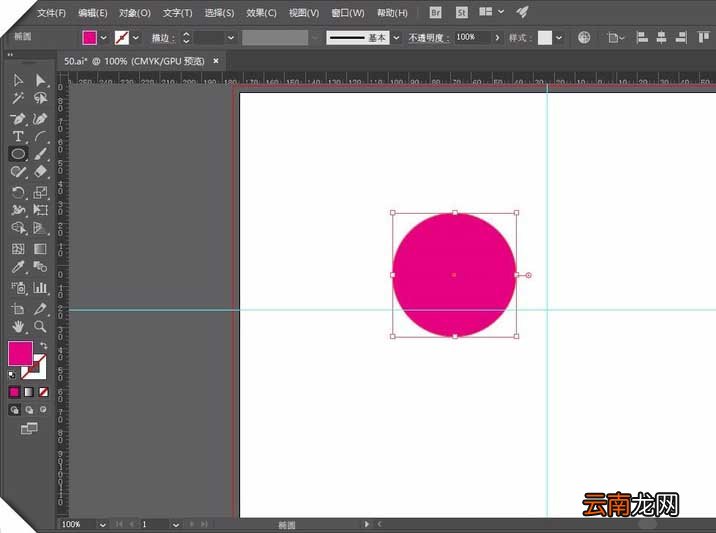
Task: Select the Shape Builder tool
Action: (18, 227)
